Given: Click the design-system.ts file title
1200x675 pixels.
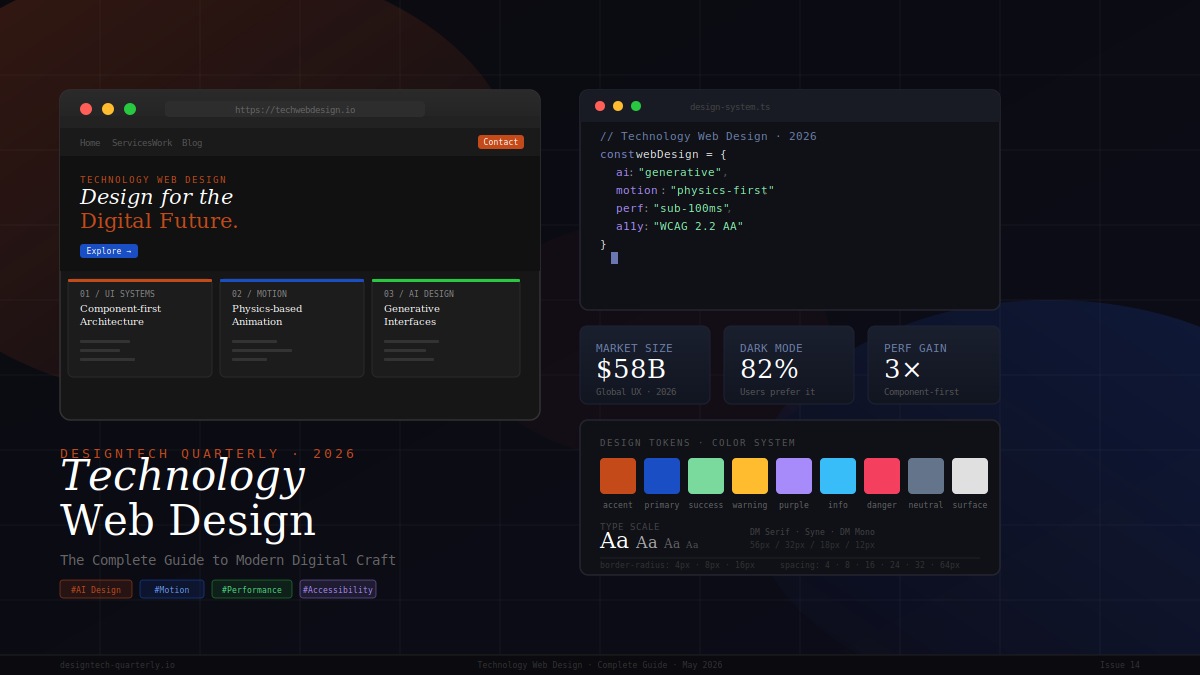Looking at the screenshot, I should tap(730, 107).
